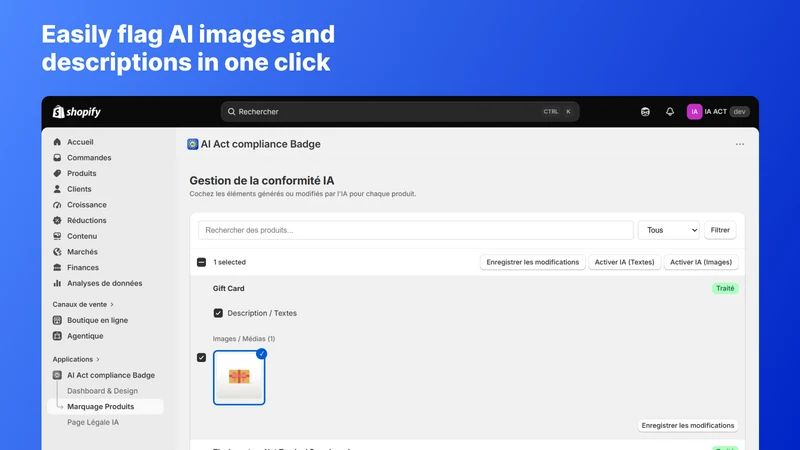
Task: Open the notifications bell
Action: 670,112
